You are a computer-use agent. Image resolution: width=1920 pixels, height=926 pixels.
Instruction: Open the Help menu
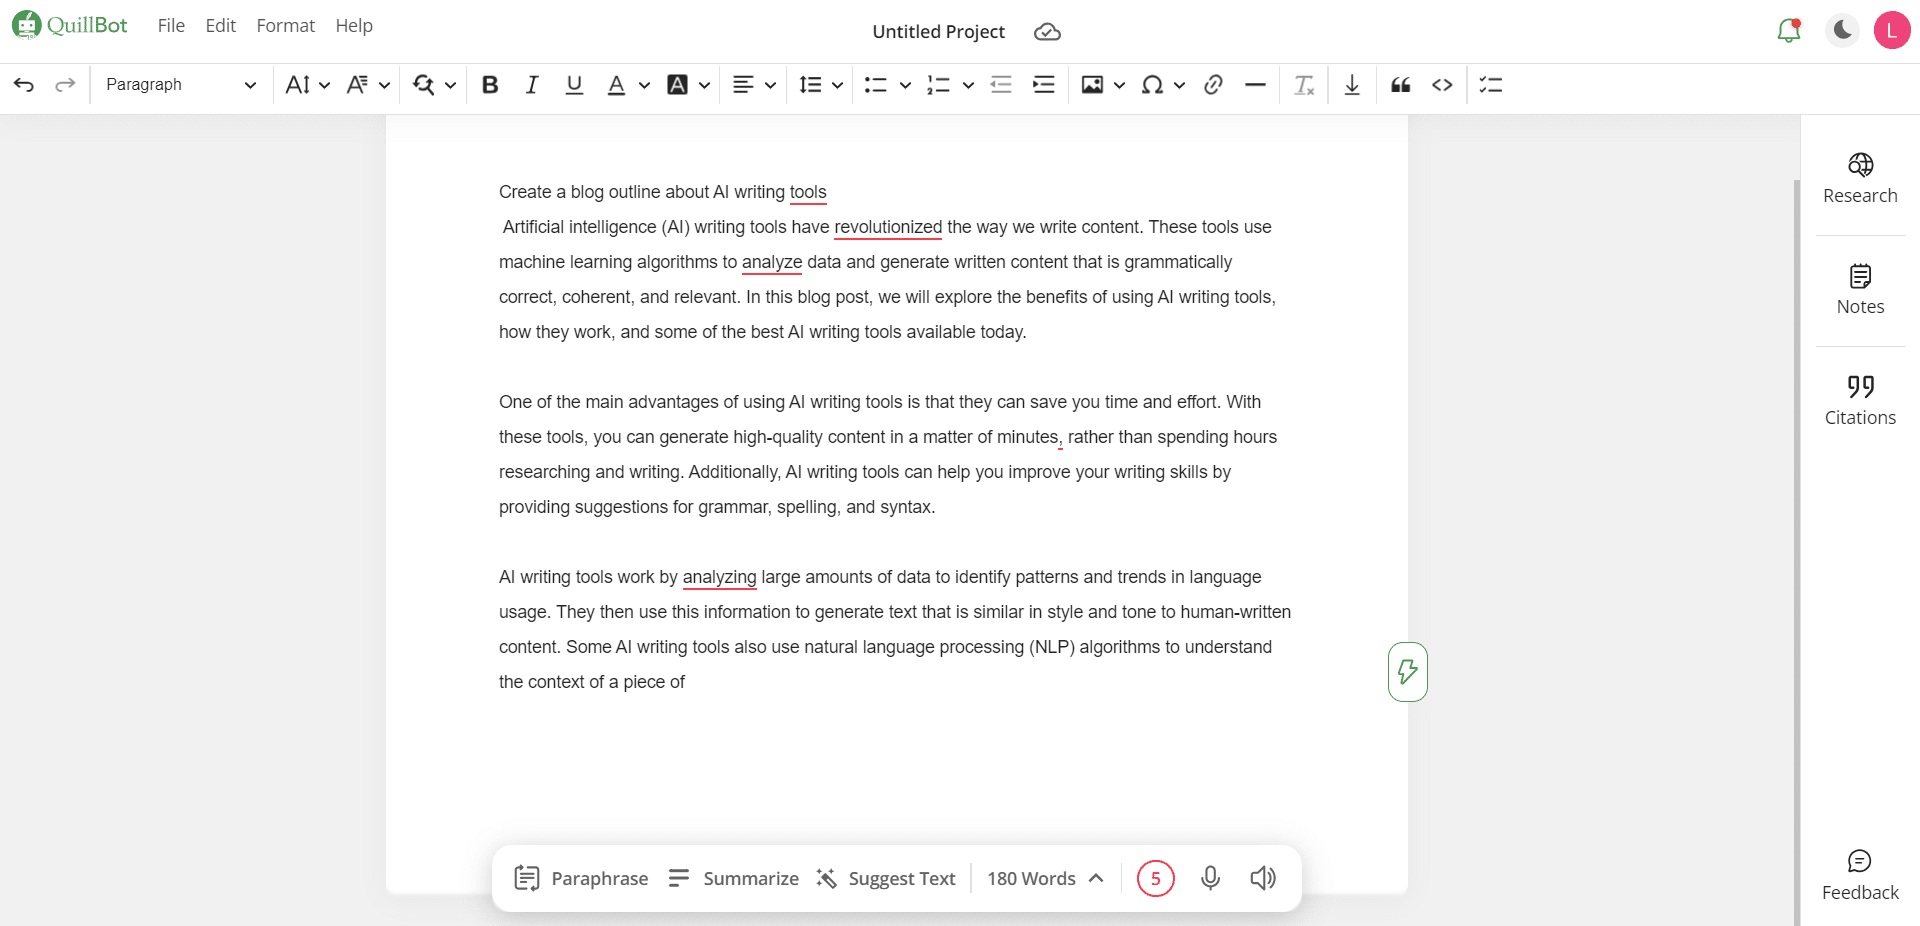pyautogui.click(x=354, y=26)
